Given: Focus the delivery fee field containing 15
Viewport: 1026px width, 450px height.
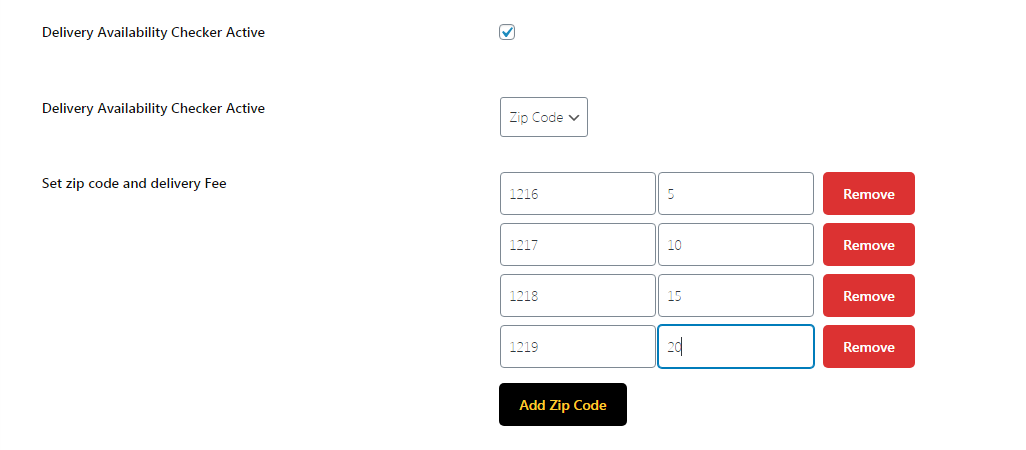Looking at the screenshot, I should 735,296.
